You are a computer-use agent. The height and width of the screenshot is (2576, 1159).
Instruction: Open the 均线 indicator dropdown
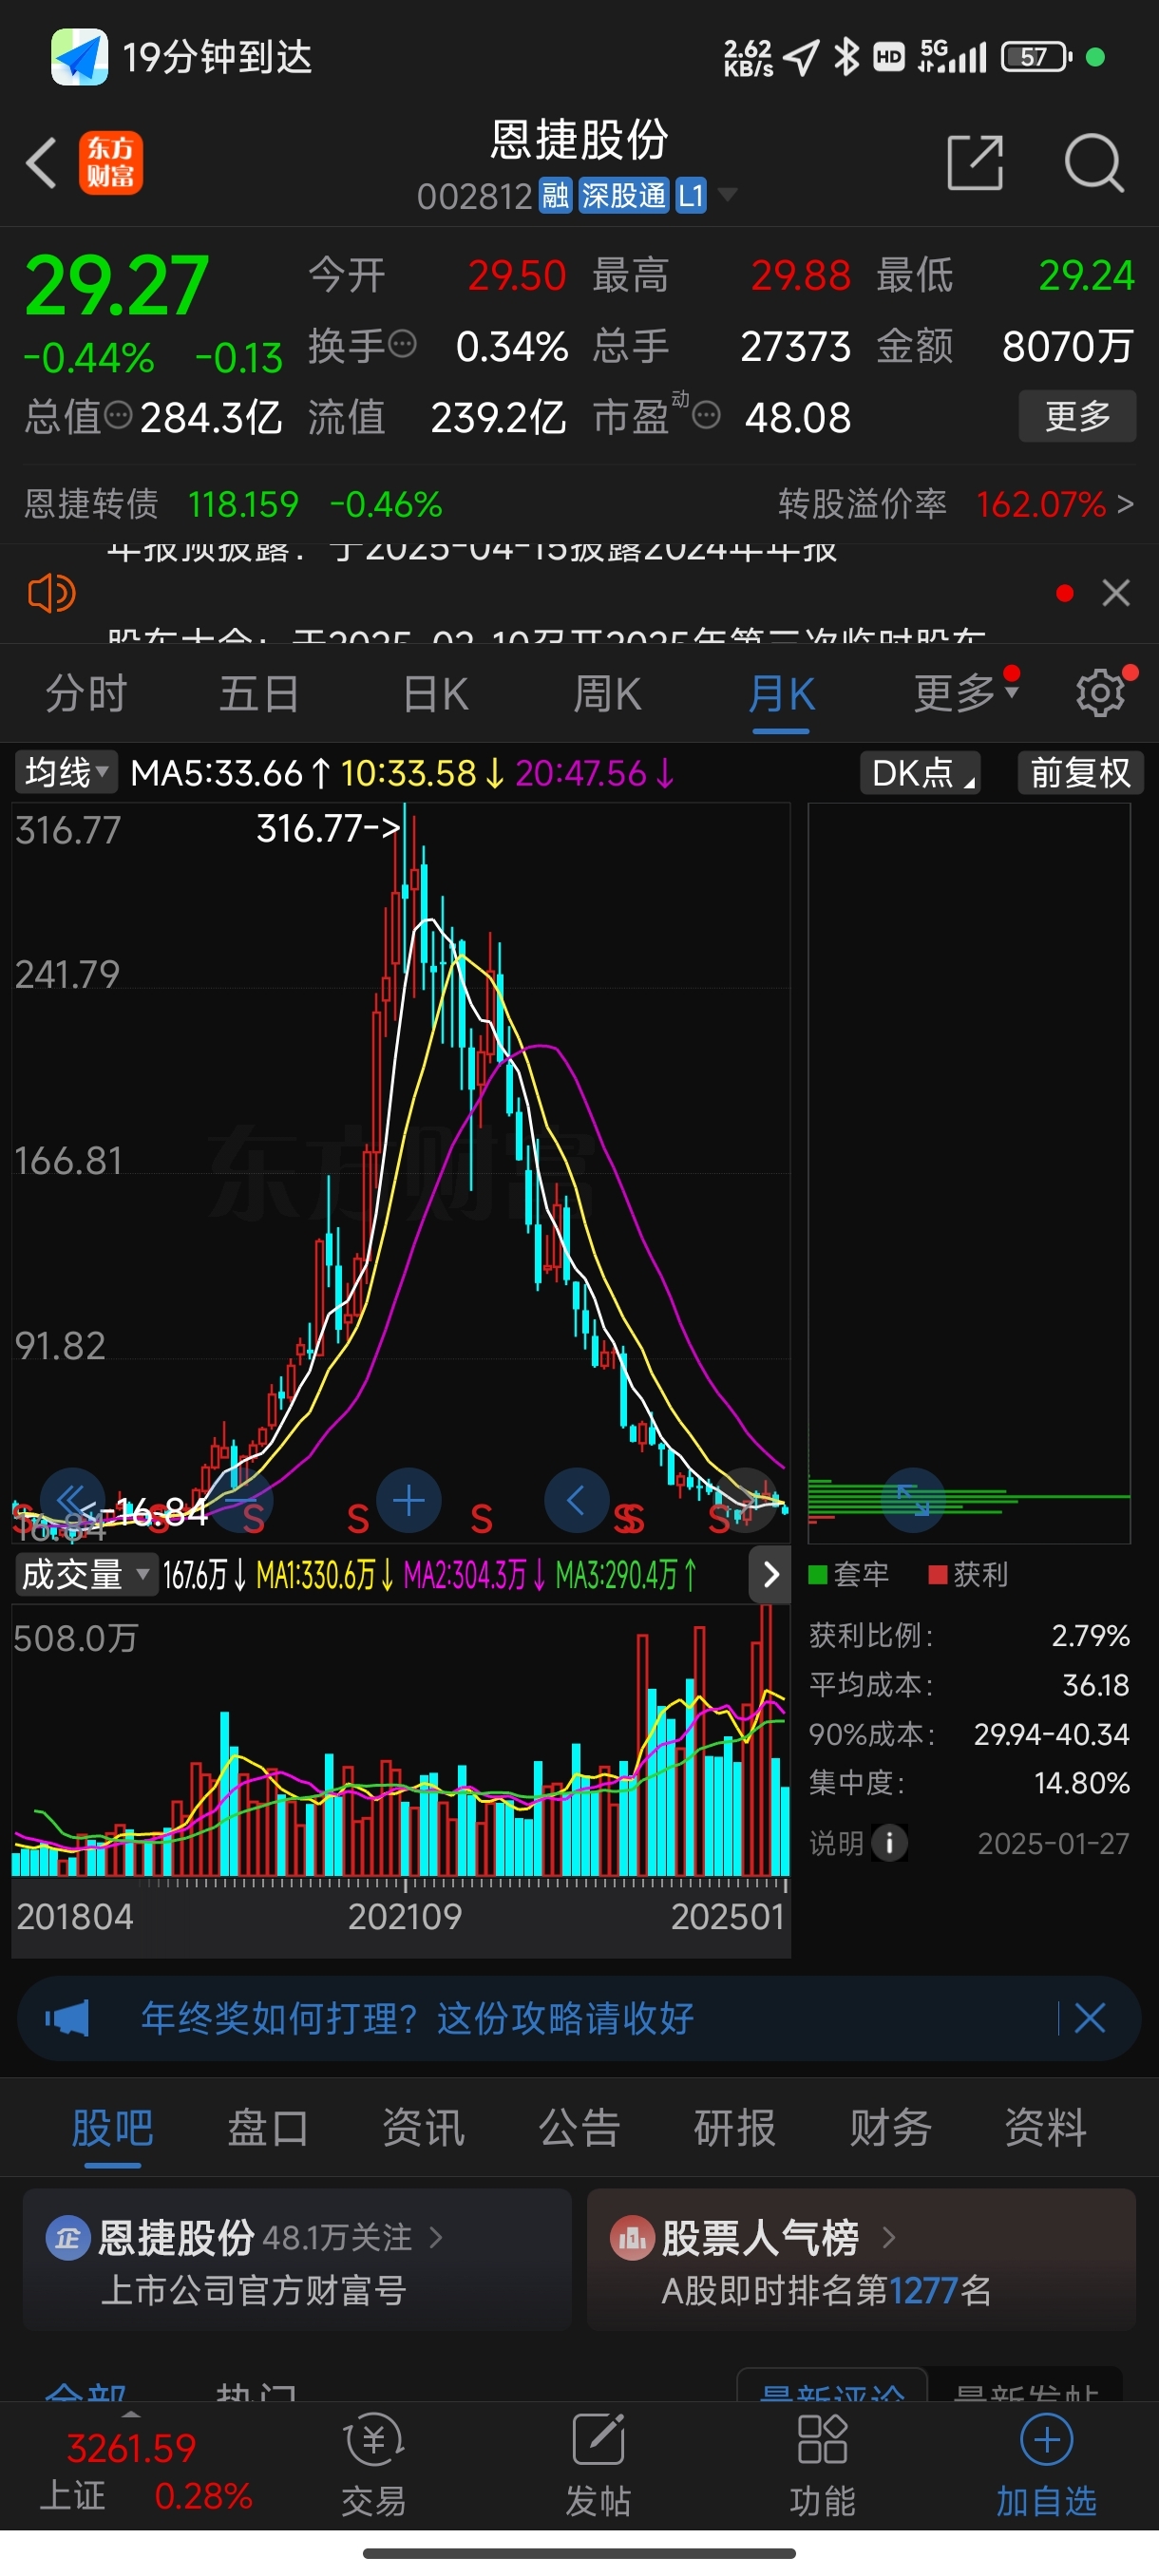[66, 772]
